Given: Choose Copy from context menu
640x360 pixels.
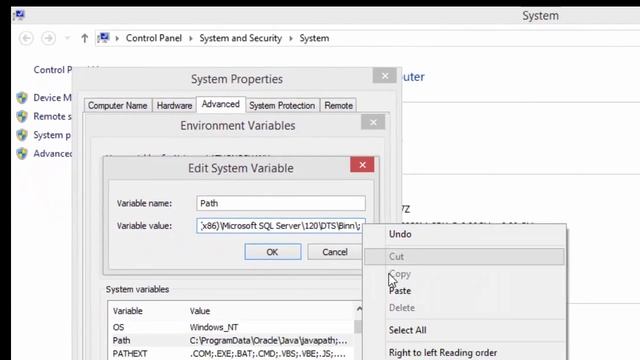Looking at the screenshot, I should click(464, 274).
